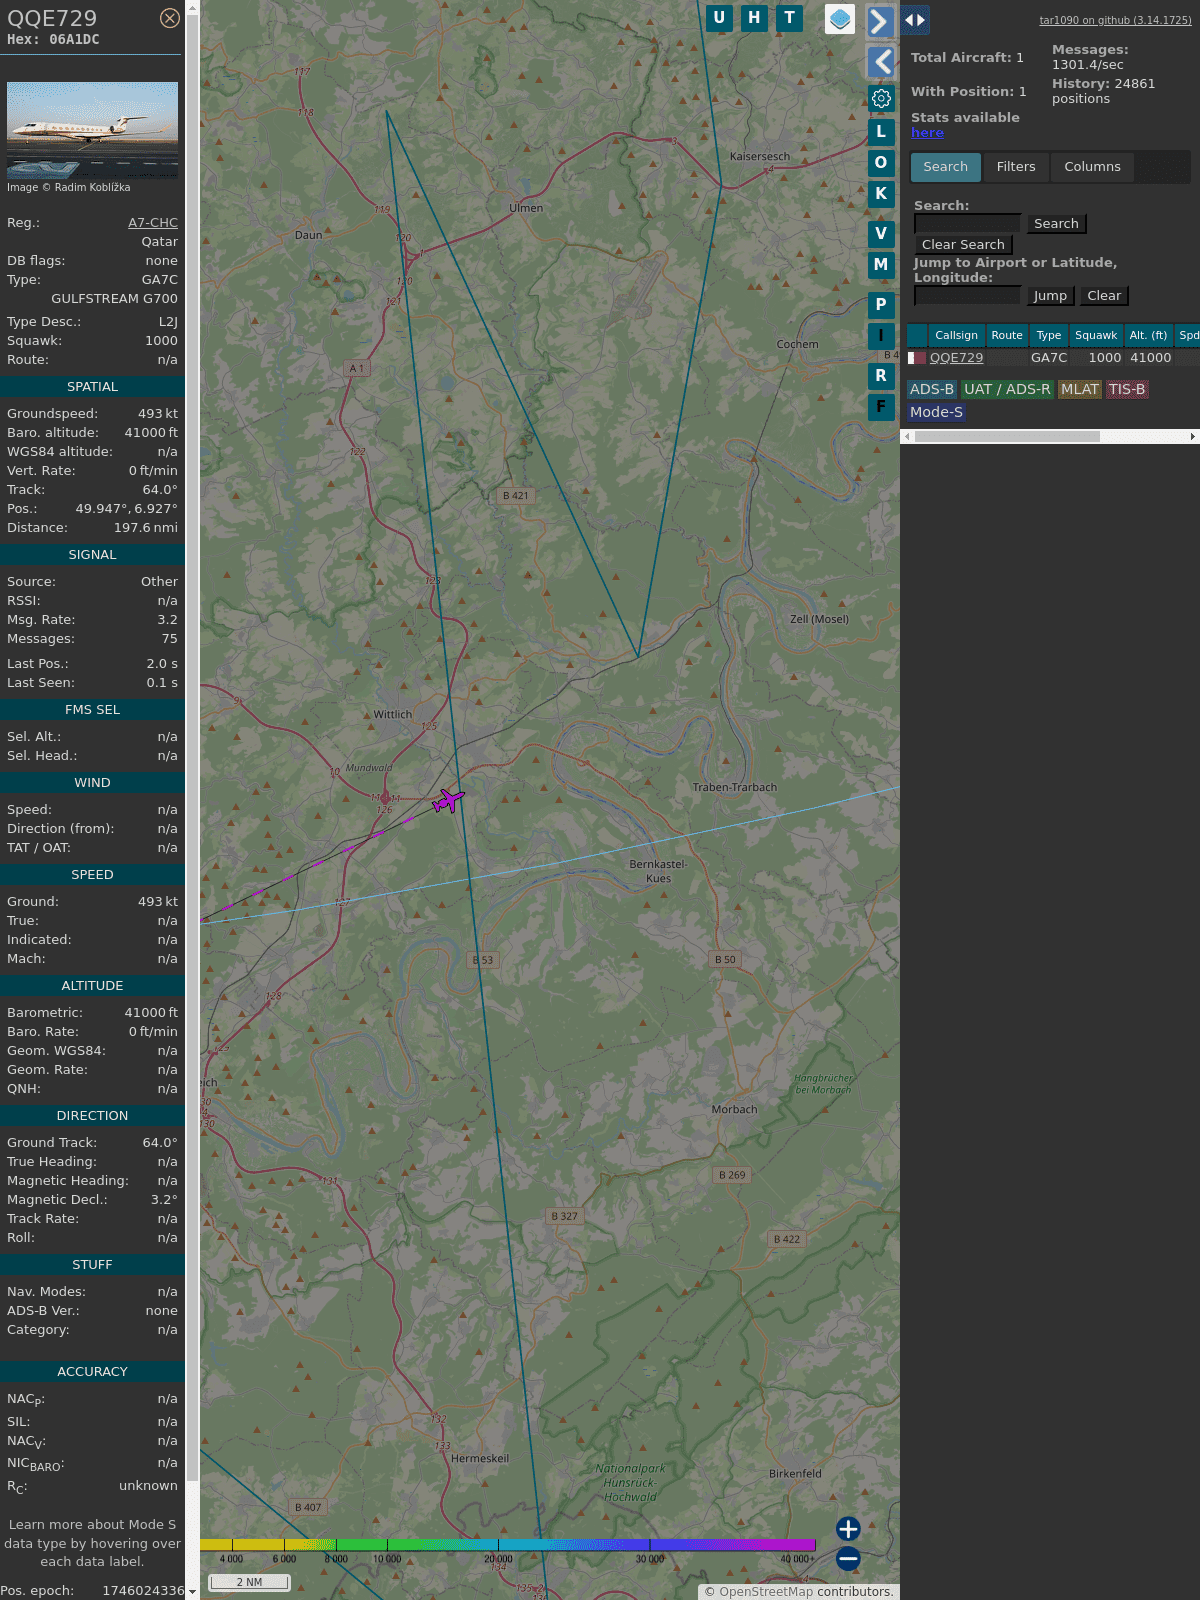Image resolution: width=1200 pixels, height=1600 pixels.
Task: Focus the Jump to Airport input field
Action: click(967, 296)
